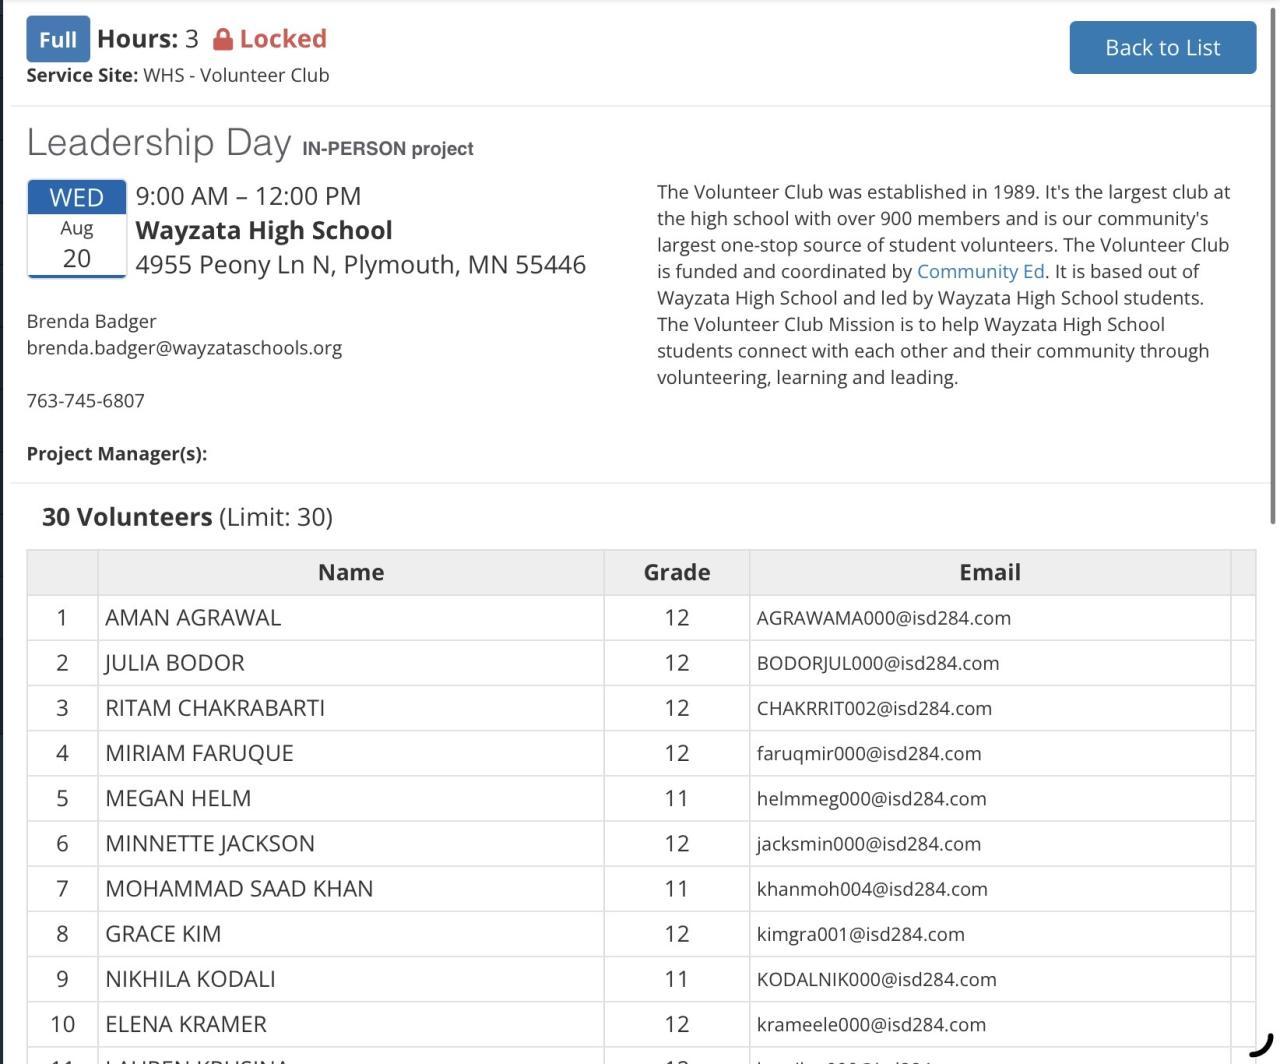1280x1064 pixels.
Task: Click MIRIAM FARUQUE's email cell
Action: click(x=868, y=754)
